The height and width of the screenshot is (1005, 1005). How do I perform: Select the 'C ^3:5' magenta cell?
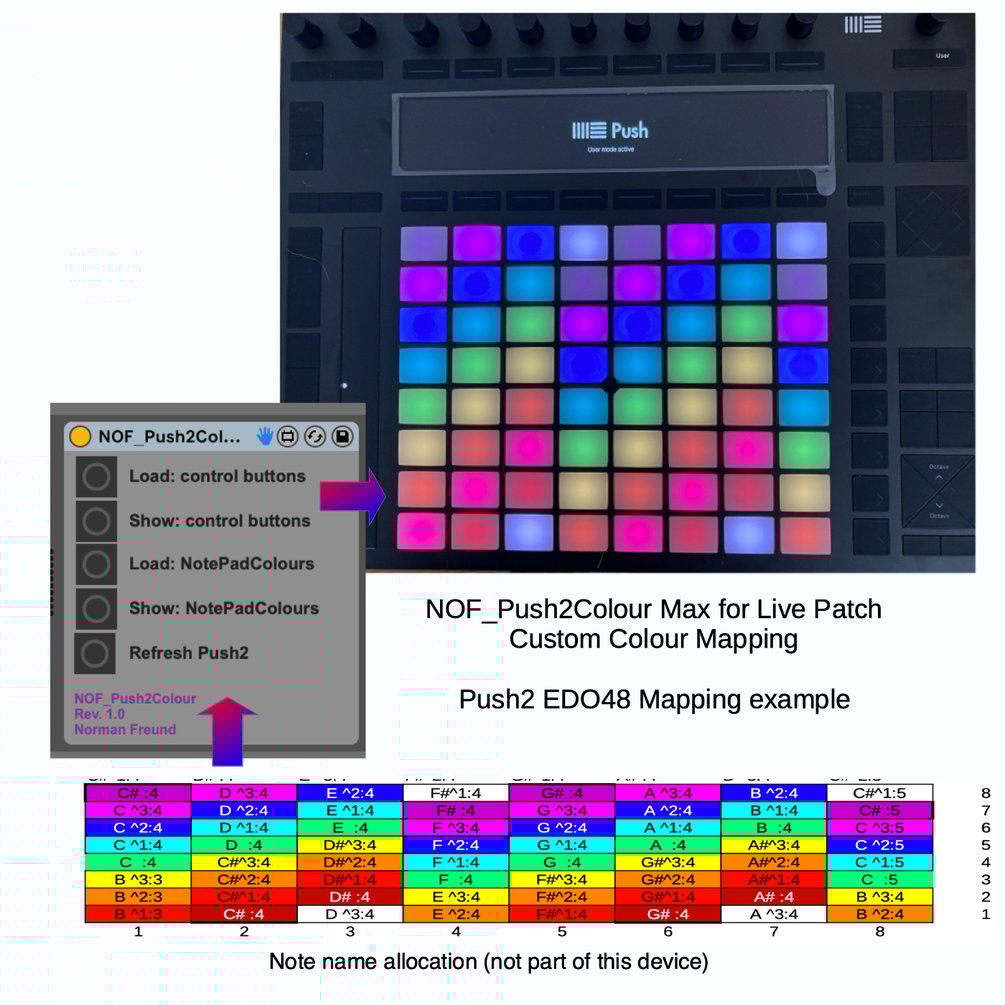click(x=880, y=827)
